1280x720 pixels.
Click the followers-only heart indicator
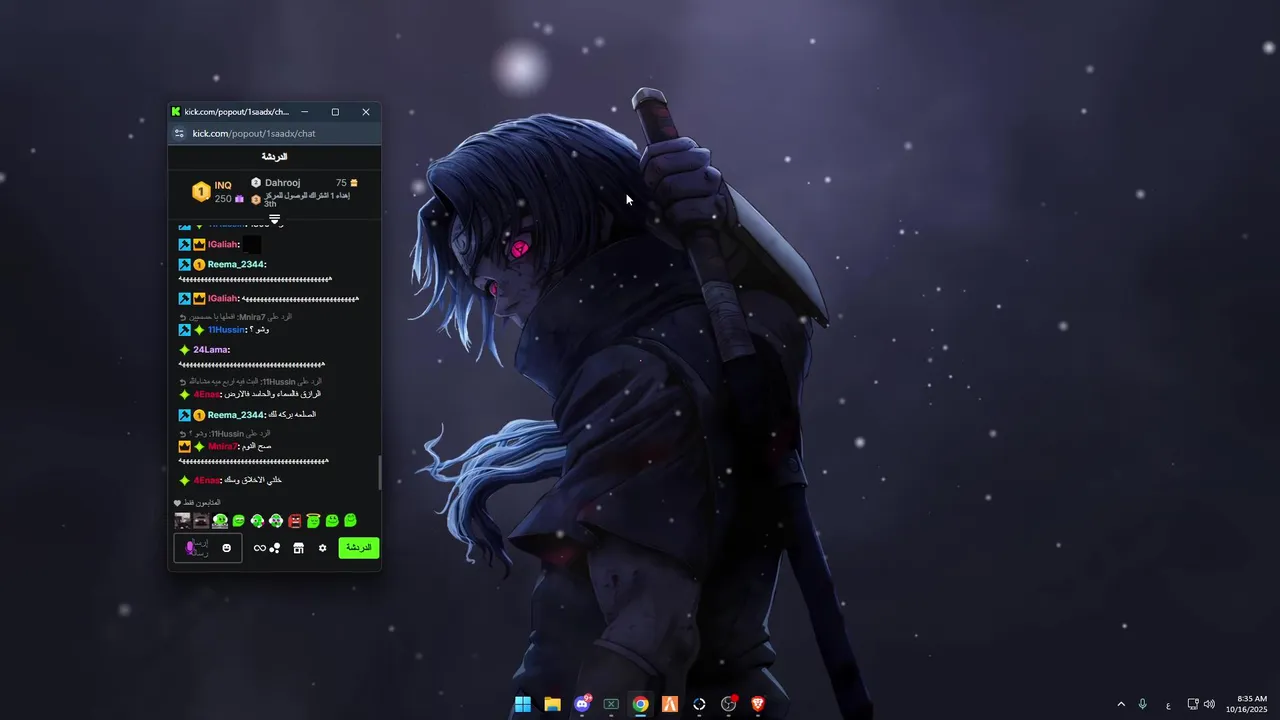177,503
